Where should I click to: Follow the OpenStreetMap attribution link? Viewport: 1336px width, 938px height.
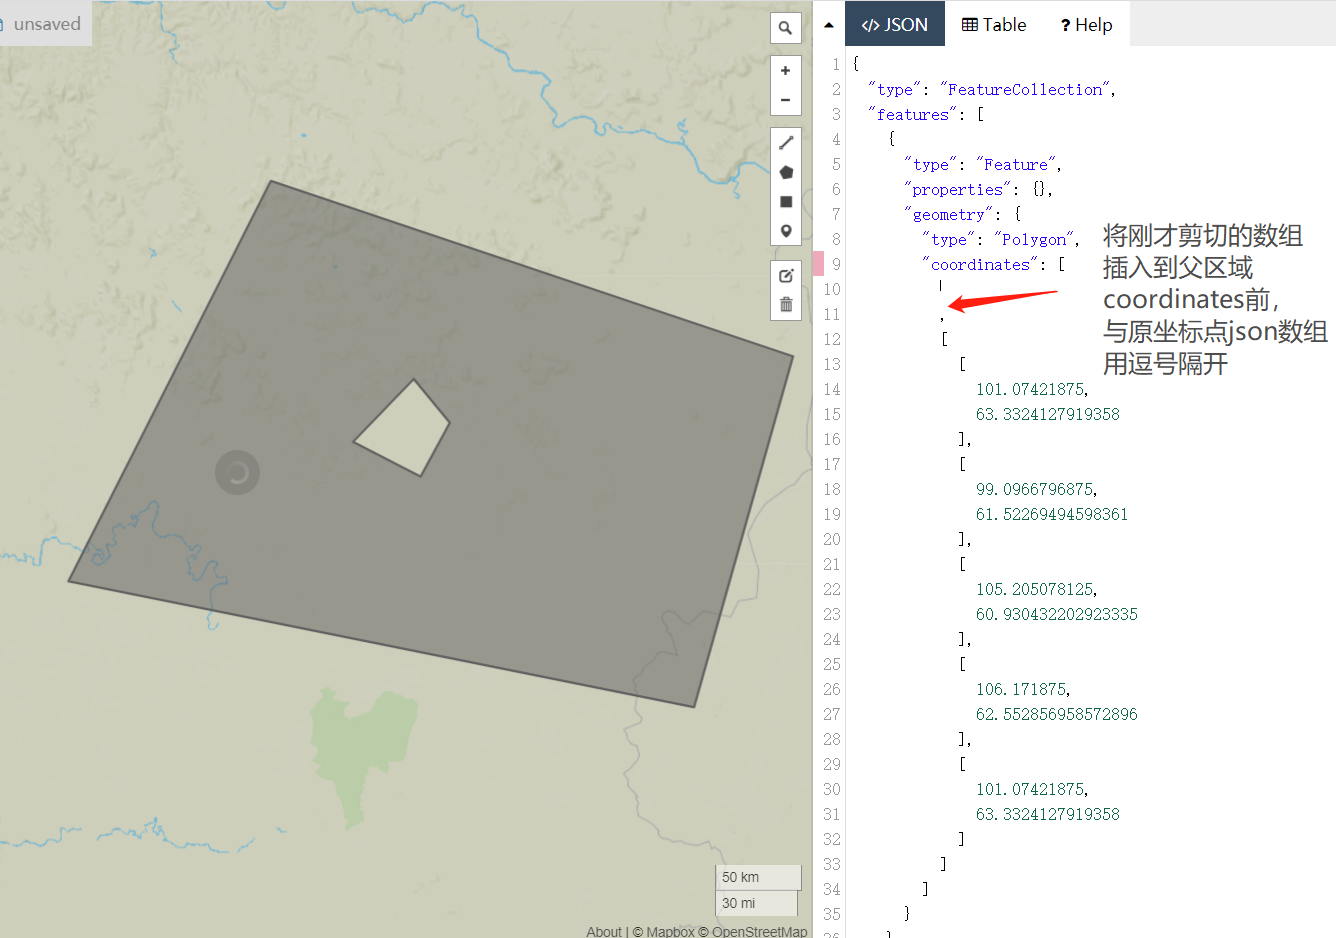(760, 931)
